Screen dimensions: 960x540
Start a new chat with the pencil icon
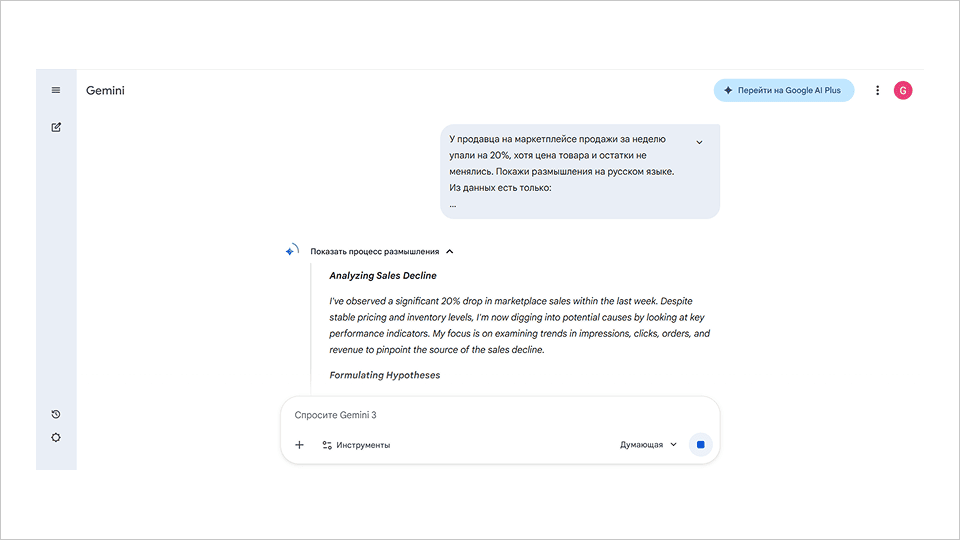56,127
